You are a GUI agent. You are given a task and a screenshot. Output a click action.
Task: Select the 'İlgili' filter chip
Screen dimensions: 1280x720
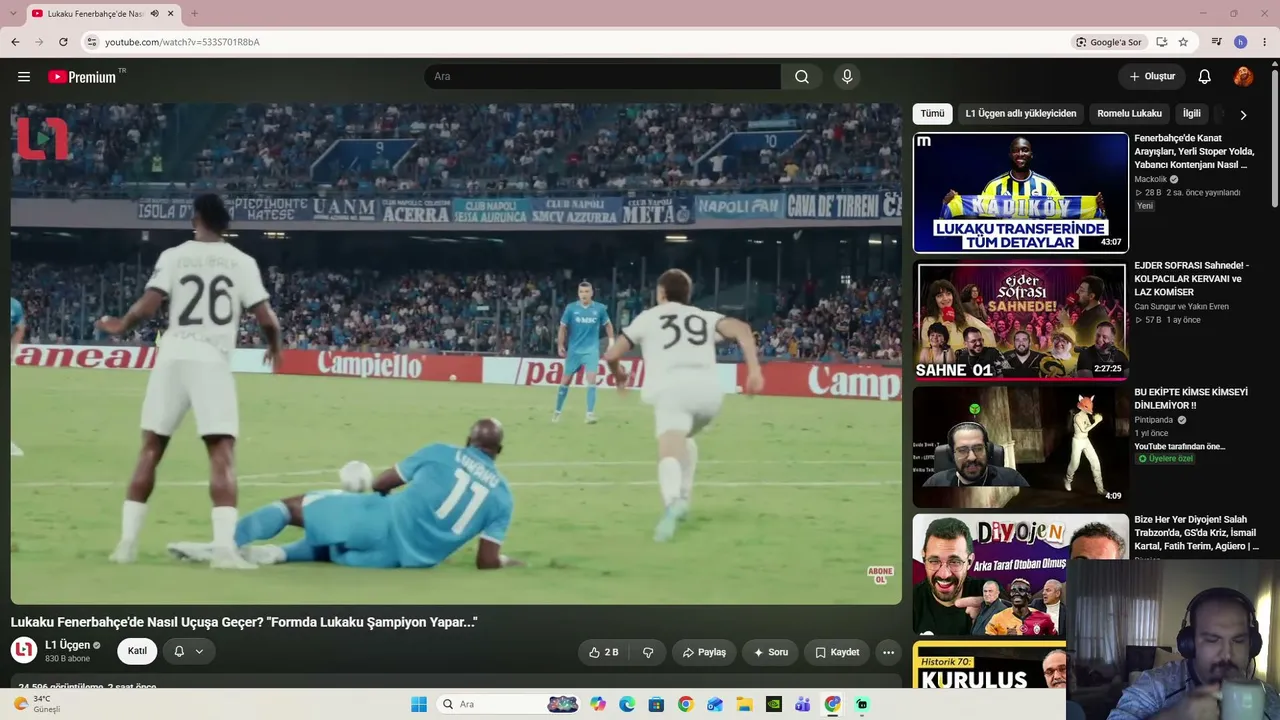click(x=1192, y=114)
